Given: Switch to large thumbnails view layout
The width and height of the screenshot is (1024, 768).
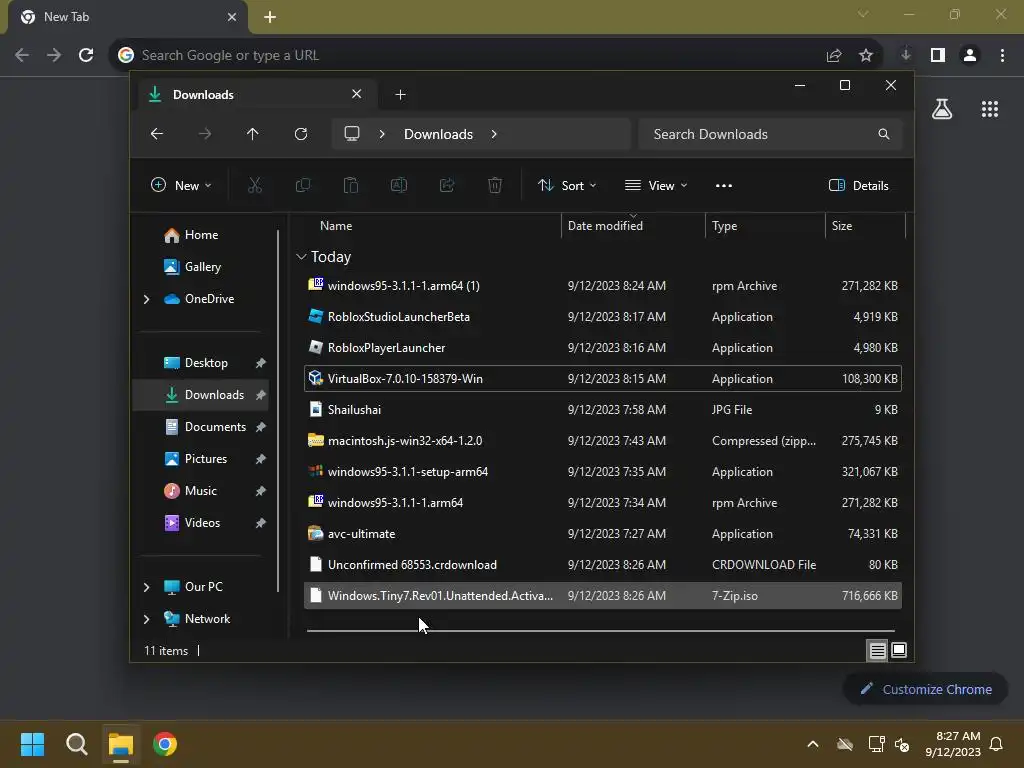Looking at the screenshot, I should pos(899,650).
